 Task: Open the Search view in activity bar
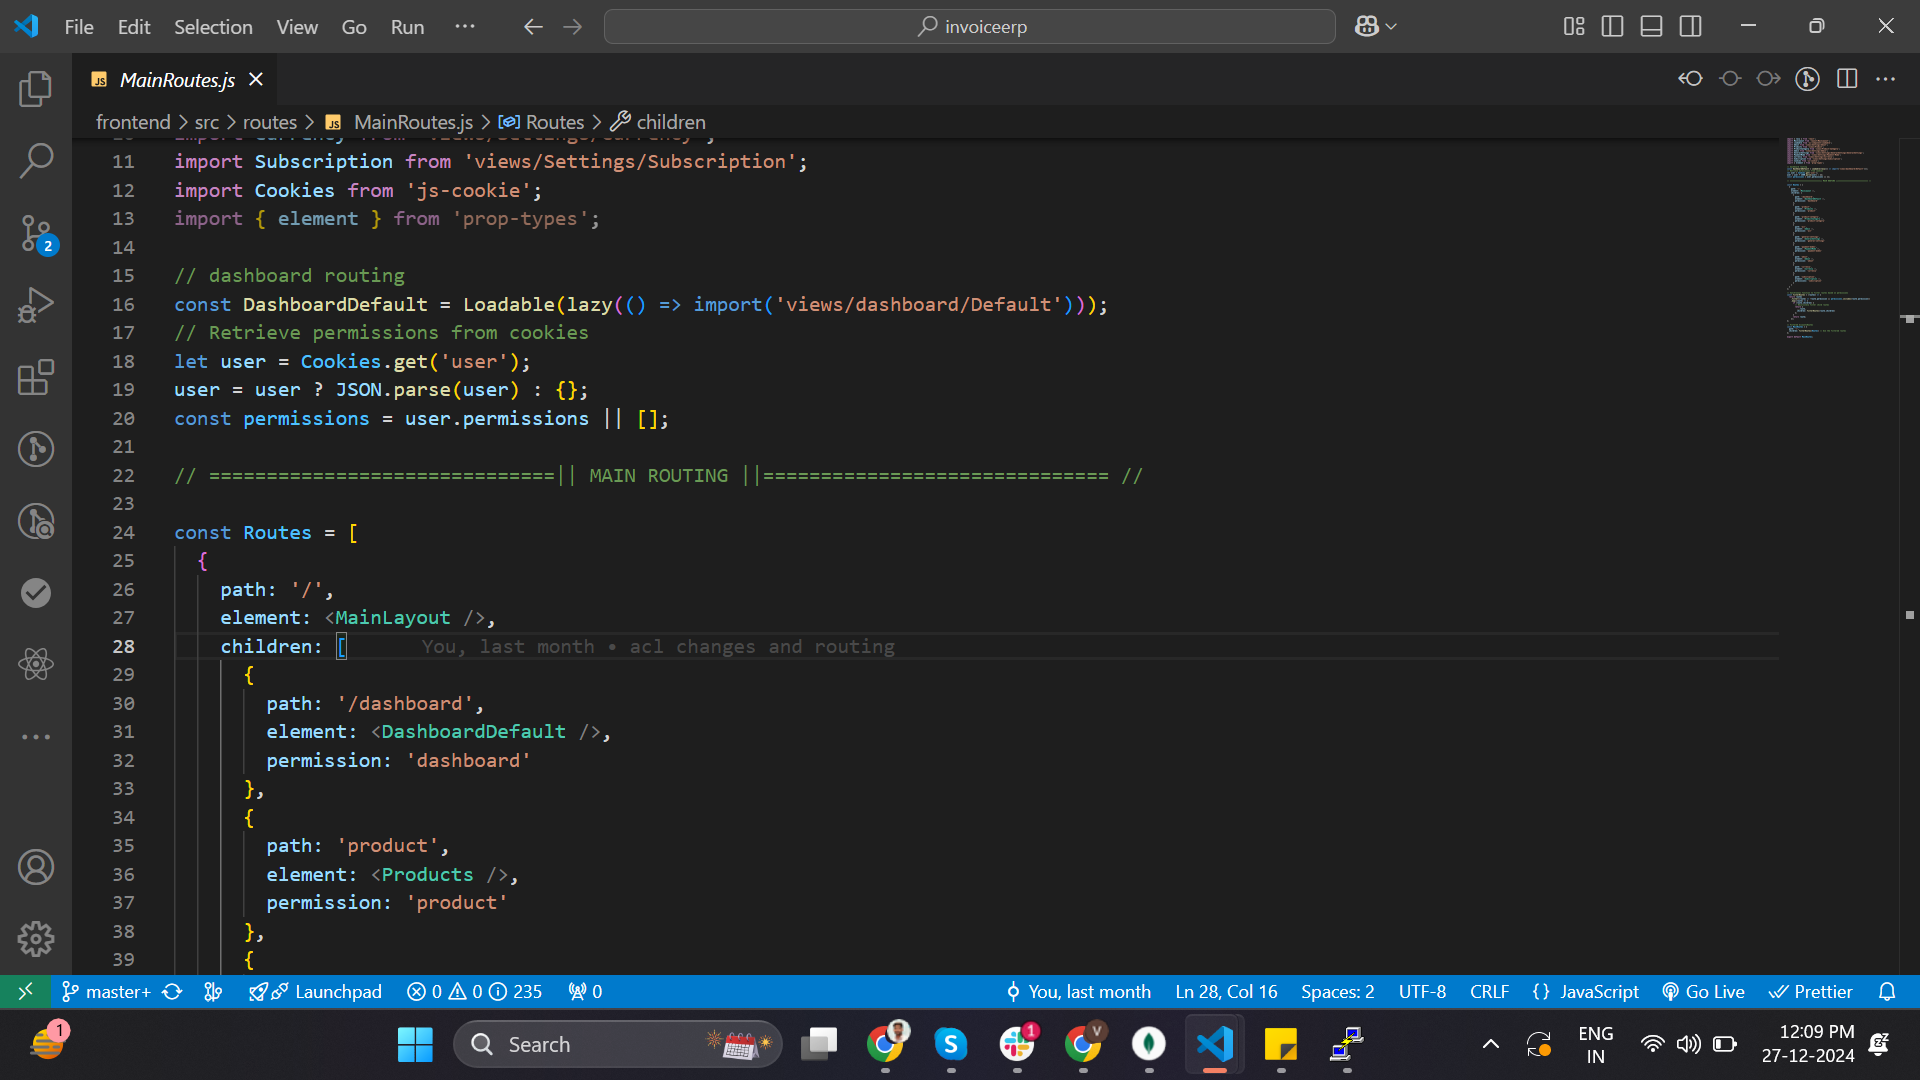pyautogui.click(x=36, y=160)
